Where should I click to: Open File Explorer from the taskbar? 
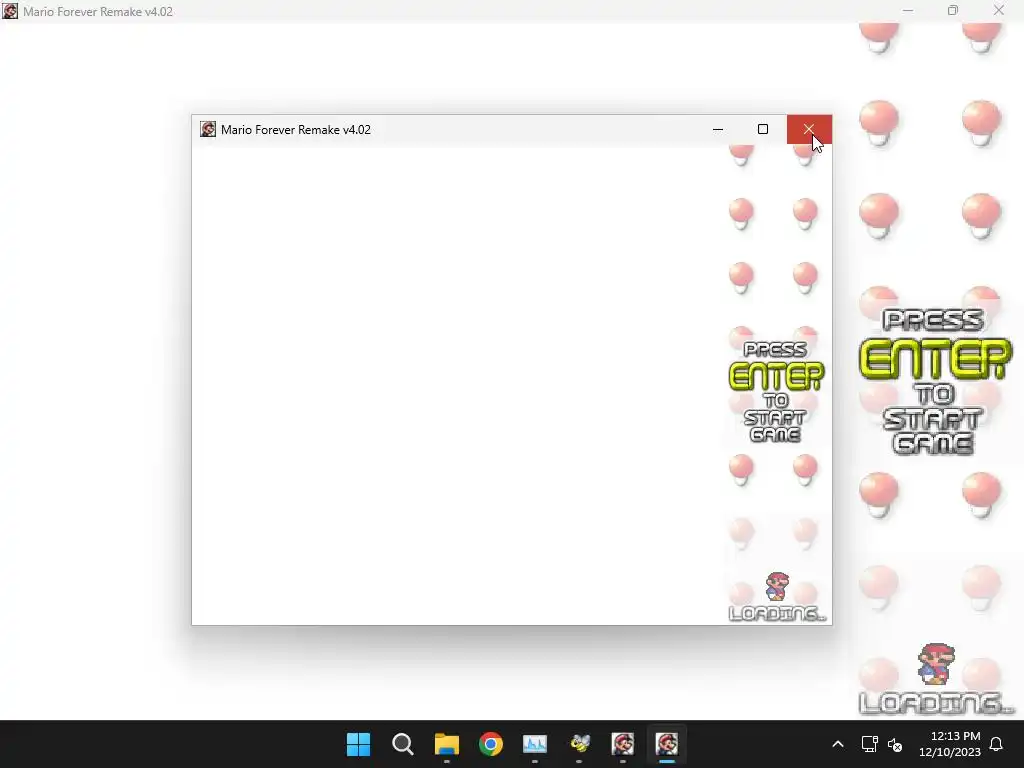(447, 744)
